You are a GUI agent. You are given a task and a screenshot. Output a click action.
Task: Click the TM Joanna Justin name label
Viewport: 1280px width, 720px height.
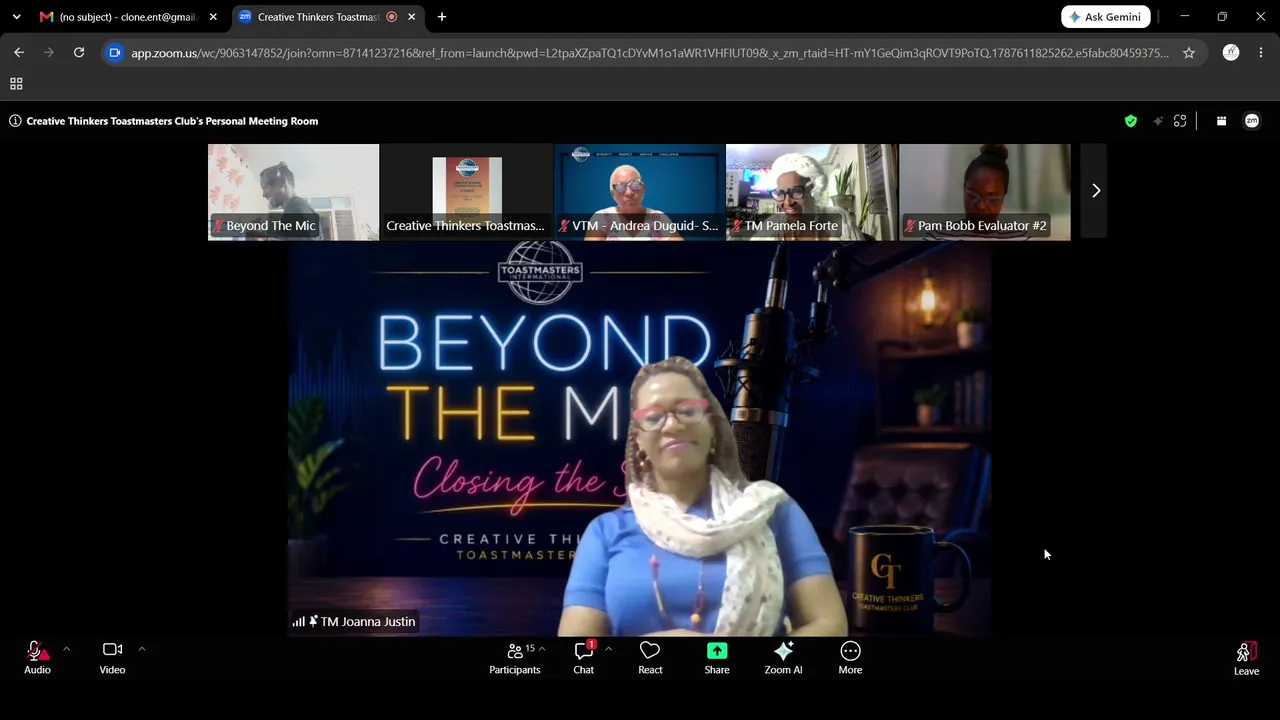point(367,621)
